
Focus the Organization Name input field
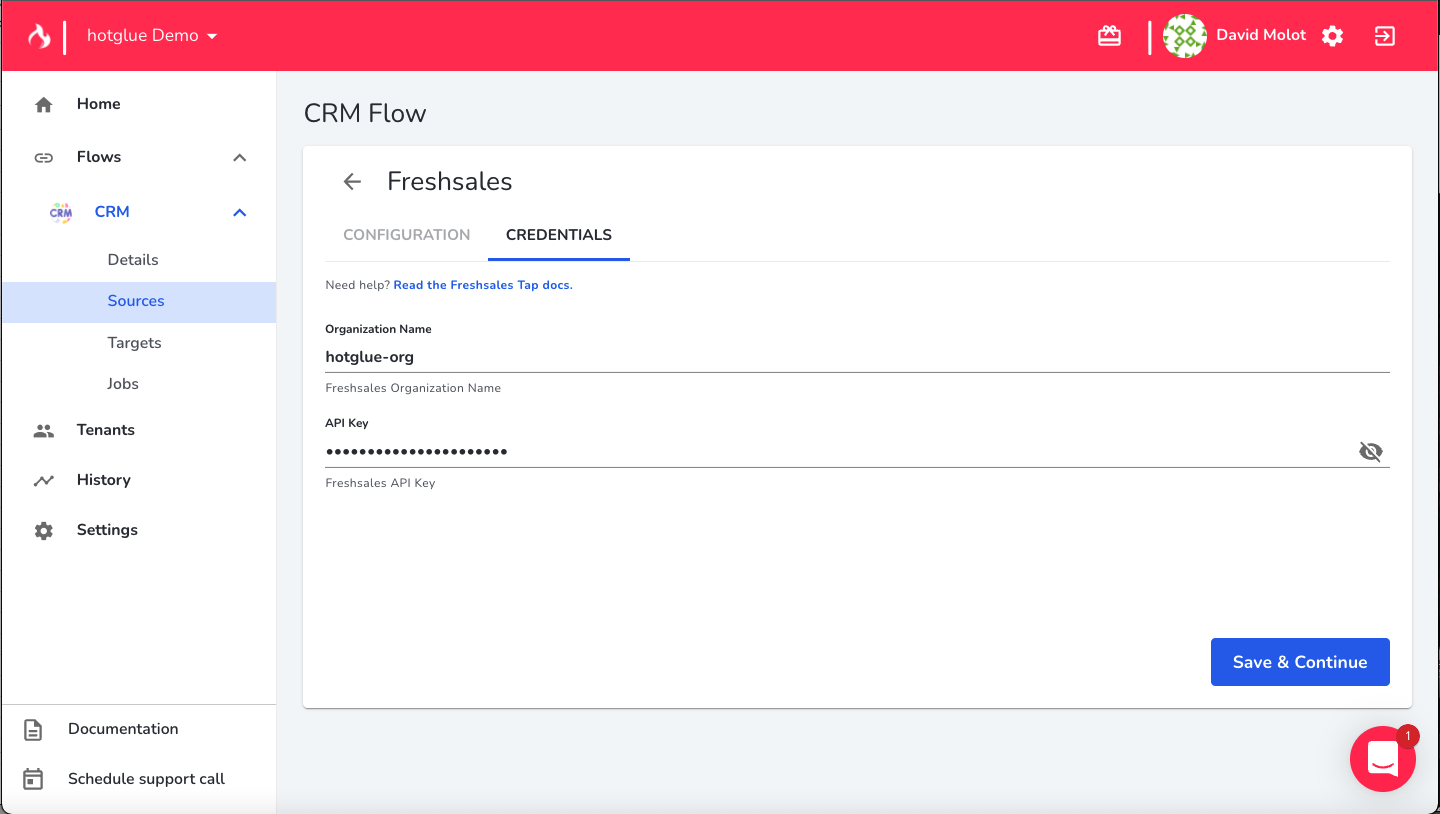857,357
